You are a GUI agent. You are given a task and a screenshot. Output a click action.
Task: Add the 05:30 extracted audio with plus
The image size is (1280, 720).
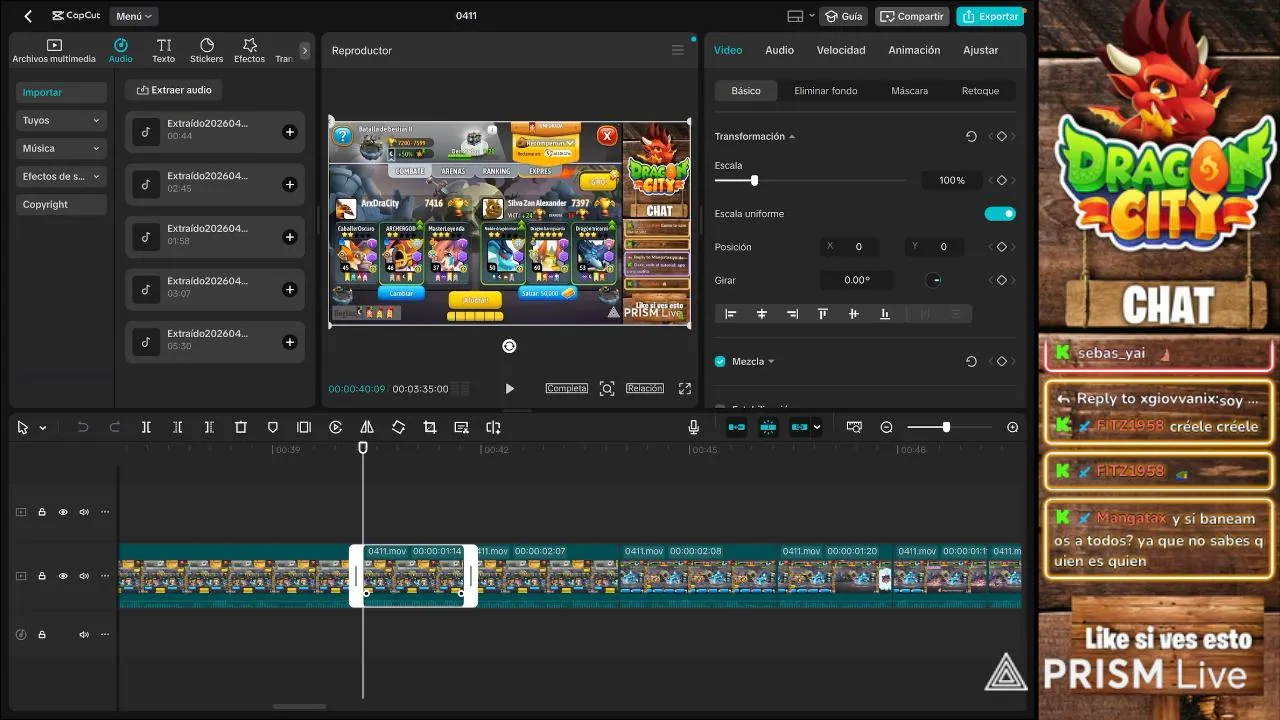(x=290, y=342)
